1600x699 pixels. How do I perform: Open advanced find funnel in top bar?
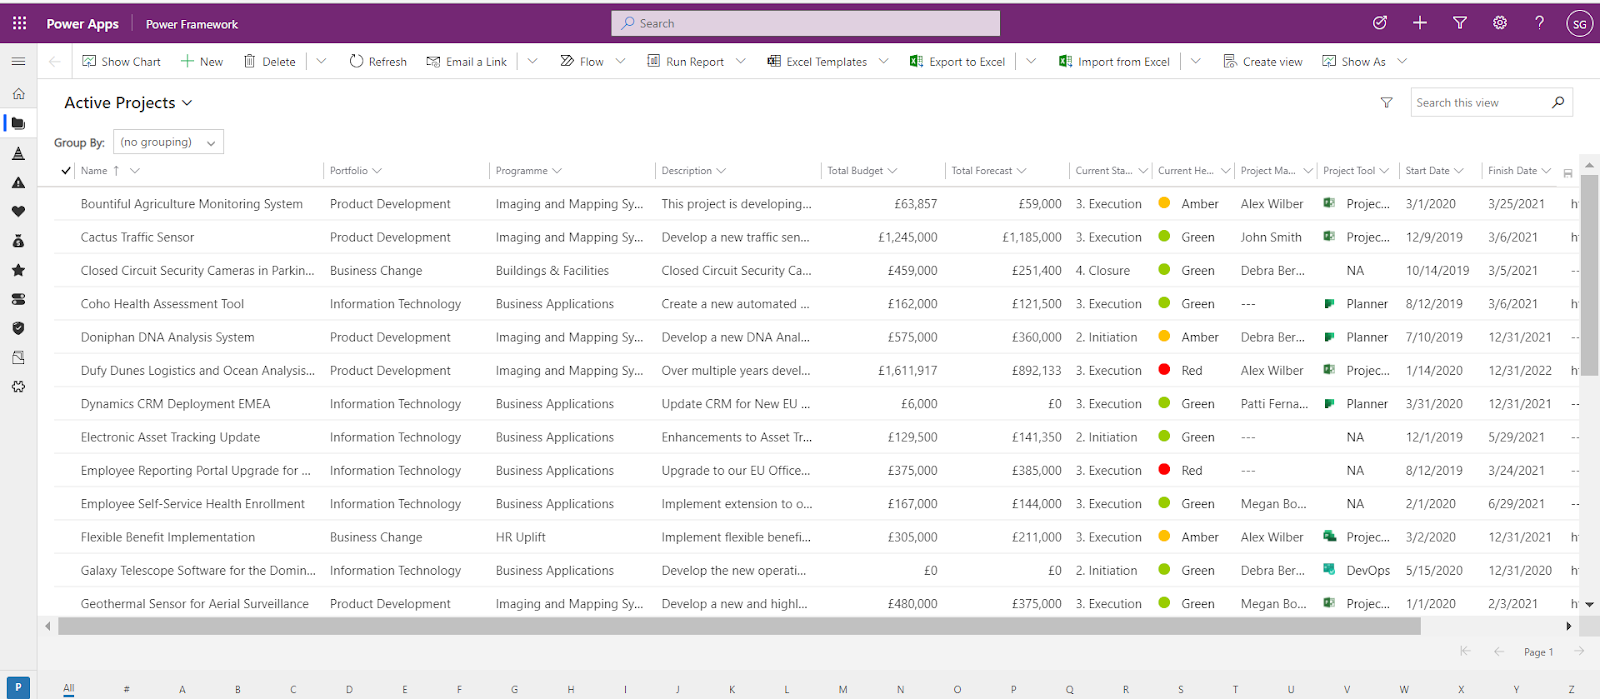click(1460, 23)
